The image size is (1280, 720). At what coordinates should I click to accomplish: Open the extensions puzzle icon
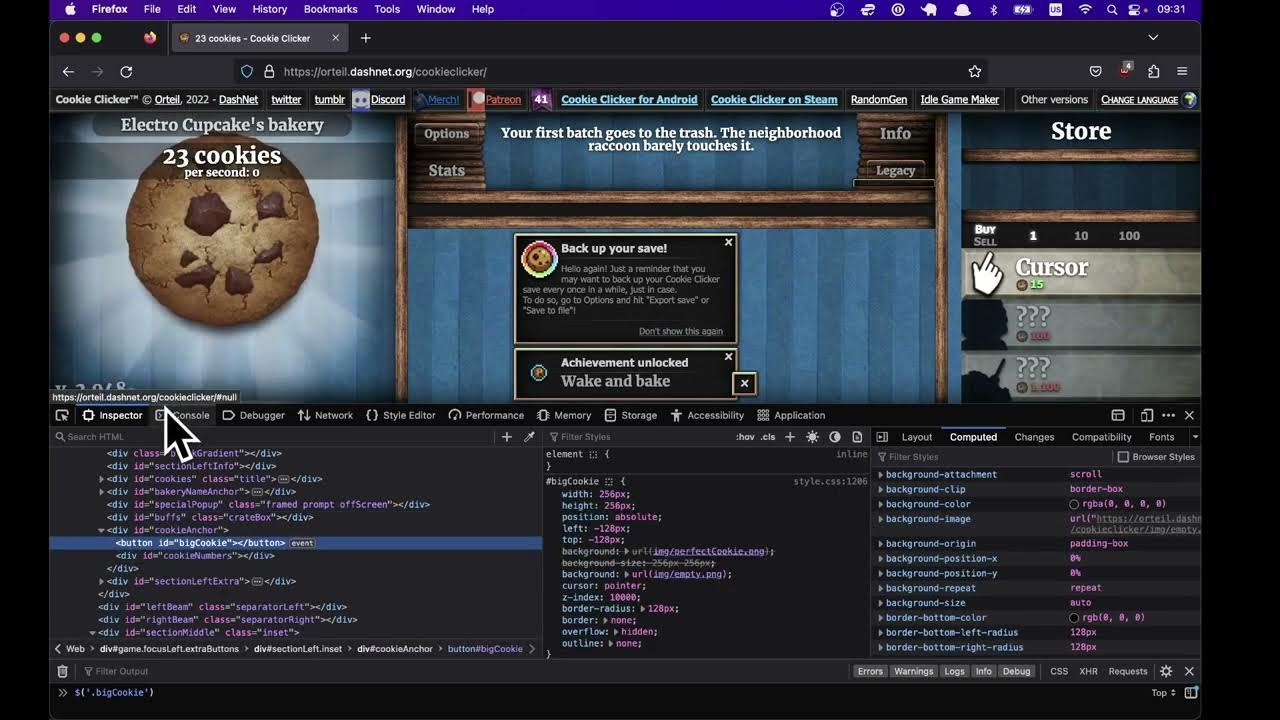point(1154,71)
